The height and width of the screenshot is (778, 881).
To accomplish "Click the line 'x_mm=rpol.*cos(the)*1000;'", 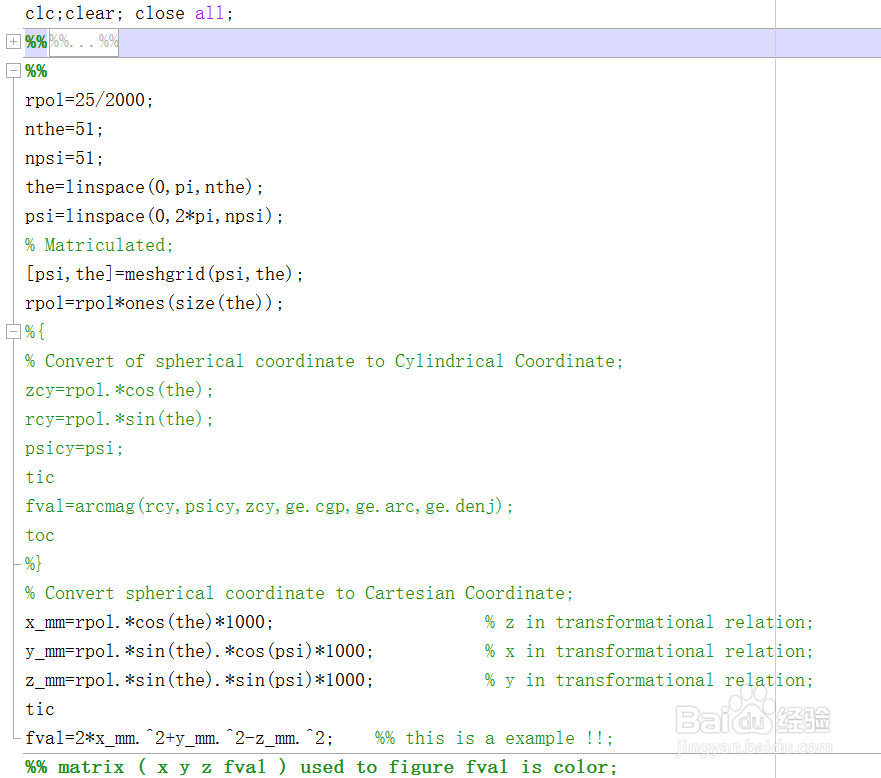I will 149,622.
